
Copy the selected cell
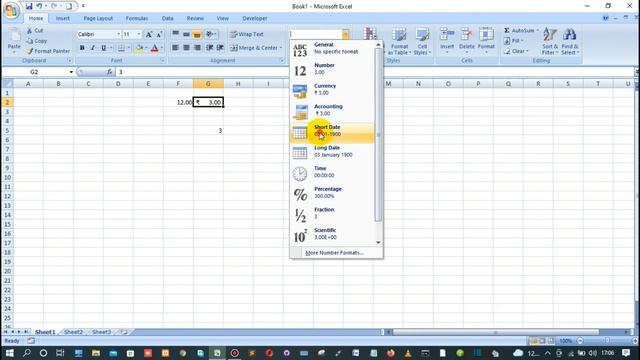(37, 41)
